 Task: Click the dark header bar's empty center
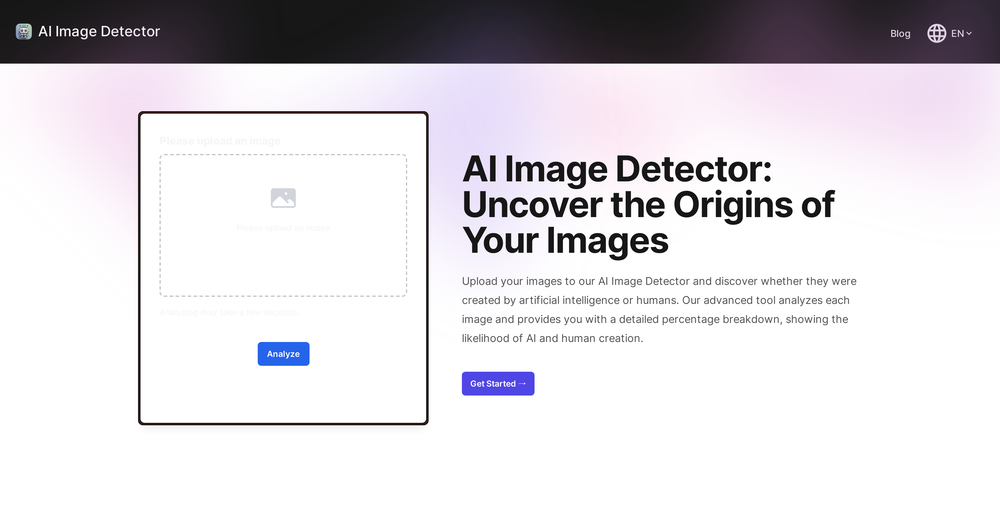click(x=500, y=32)
